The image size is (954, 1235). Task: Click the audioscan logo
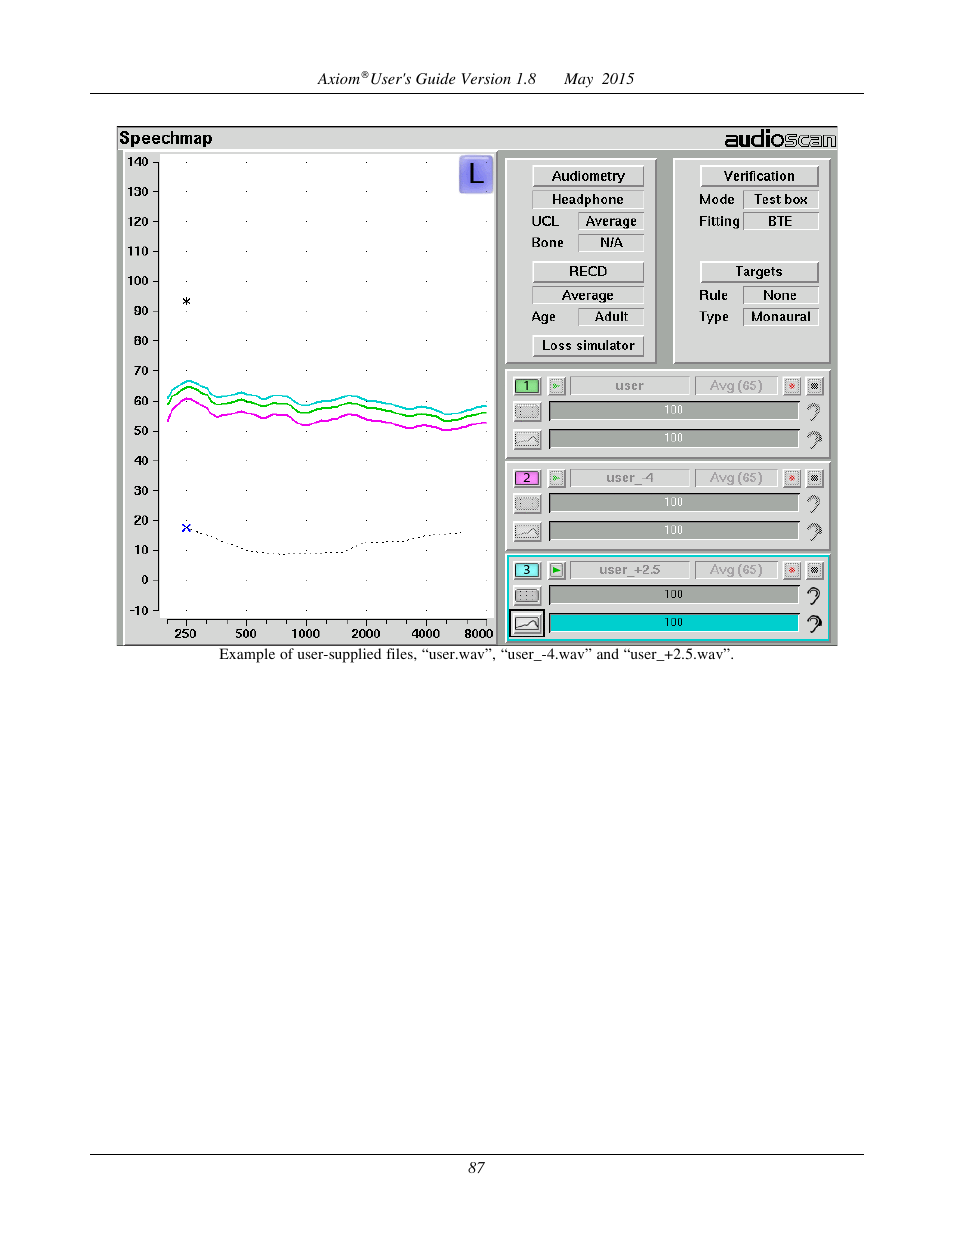tap(780, 139)
